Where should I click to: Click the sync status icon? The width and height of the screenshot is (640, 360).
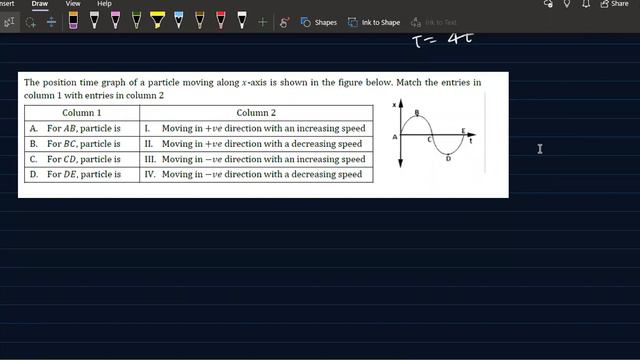click(548, 4)
